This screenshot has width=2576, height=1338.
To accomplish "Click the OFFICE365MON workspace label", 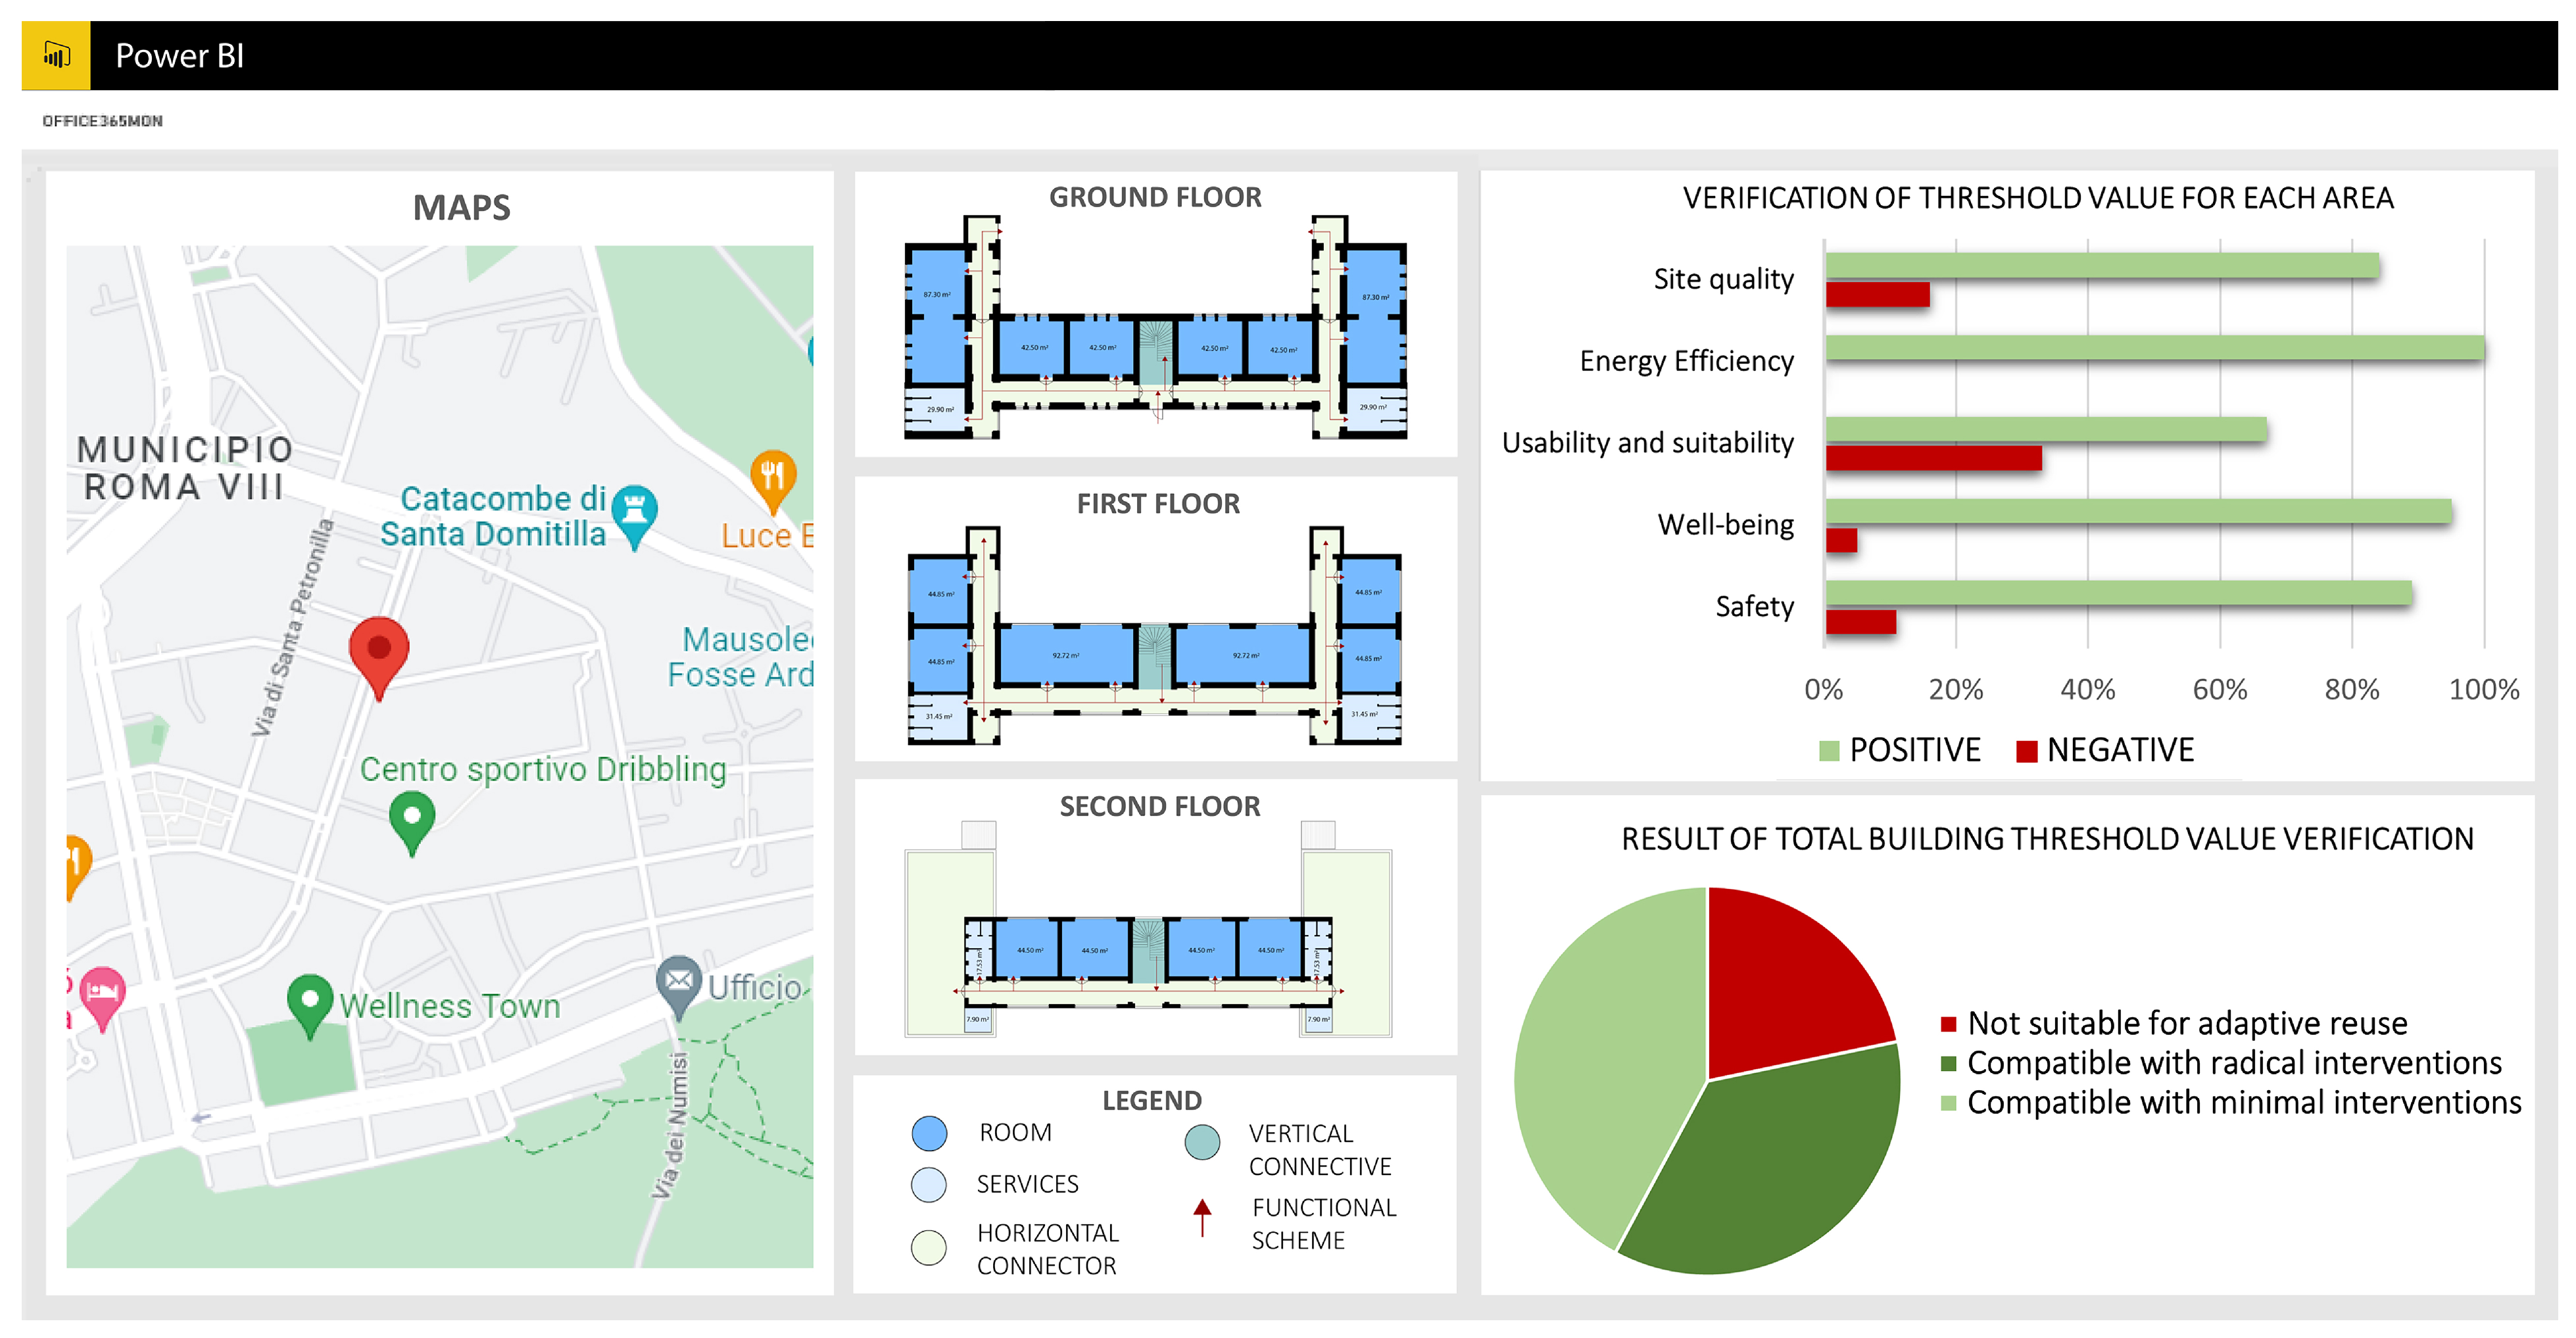I will [x=102, y=121].
